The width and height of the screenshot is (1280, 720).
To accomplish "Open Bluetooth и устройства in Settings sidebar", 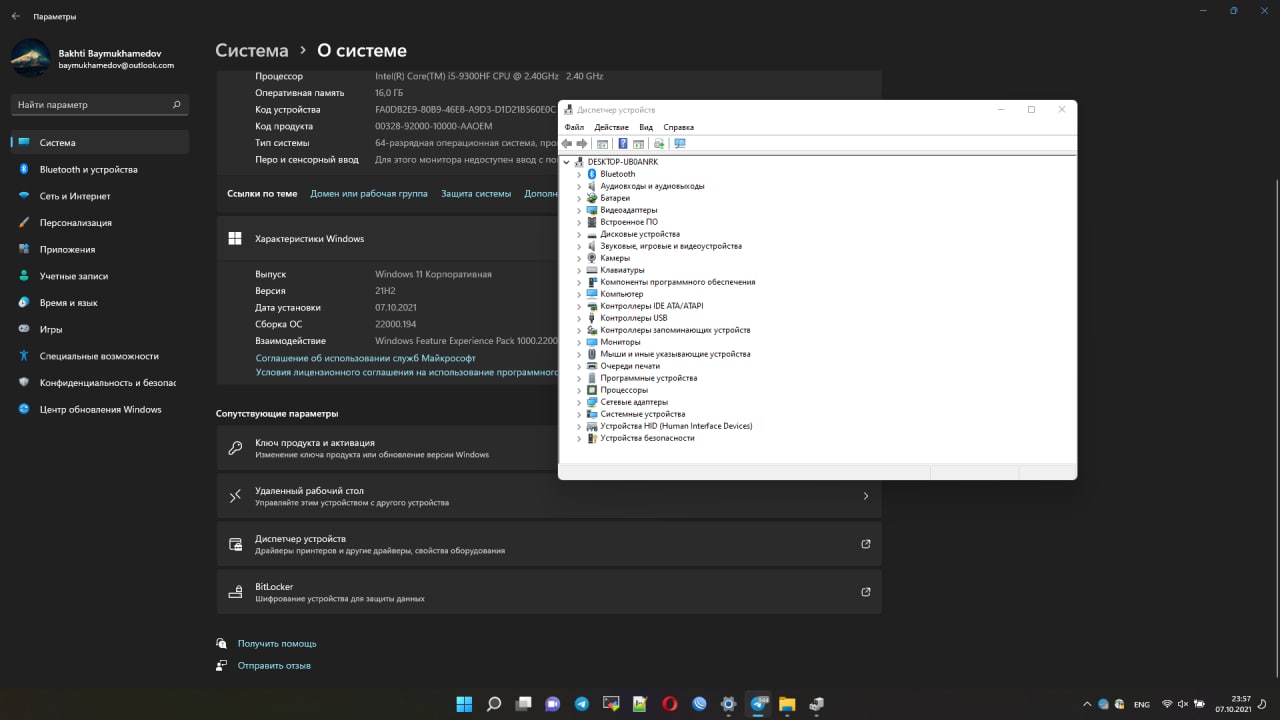I will point(100,169).
